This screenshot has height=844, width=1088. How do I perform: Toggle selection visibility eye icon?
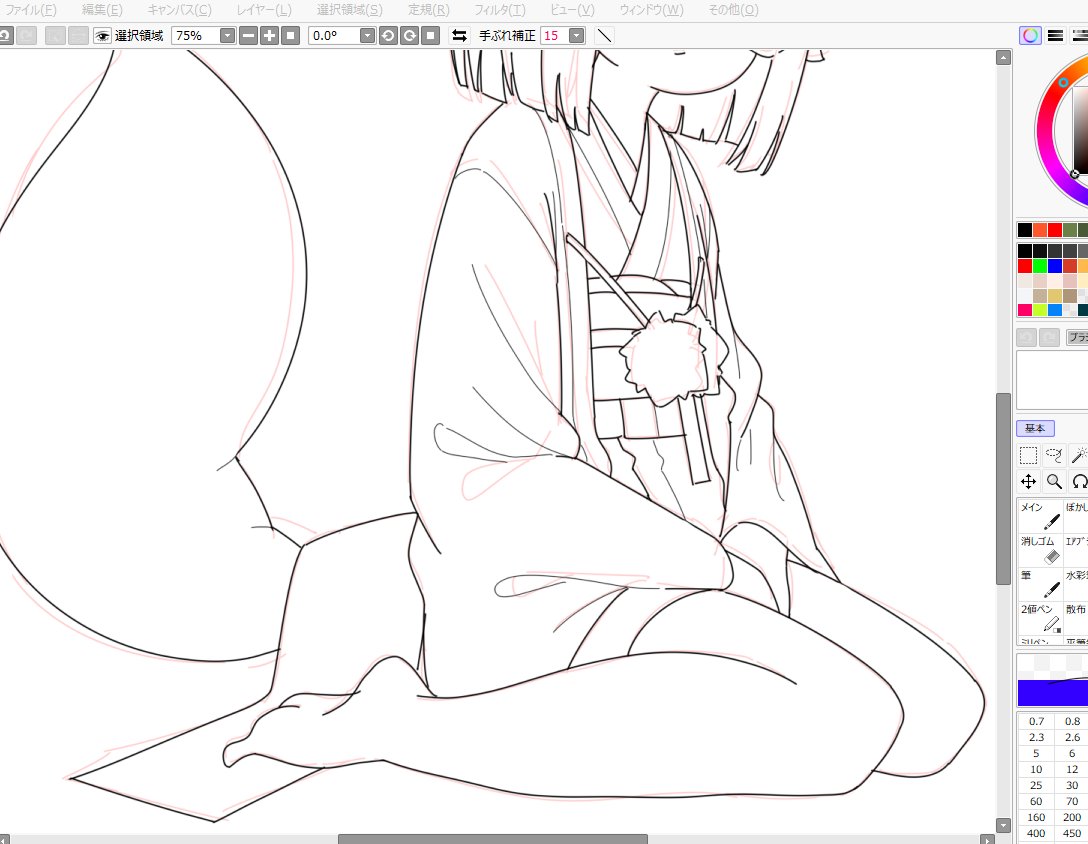tap(102, 36)
